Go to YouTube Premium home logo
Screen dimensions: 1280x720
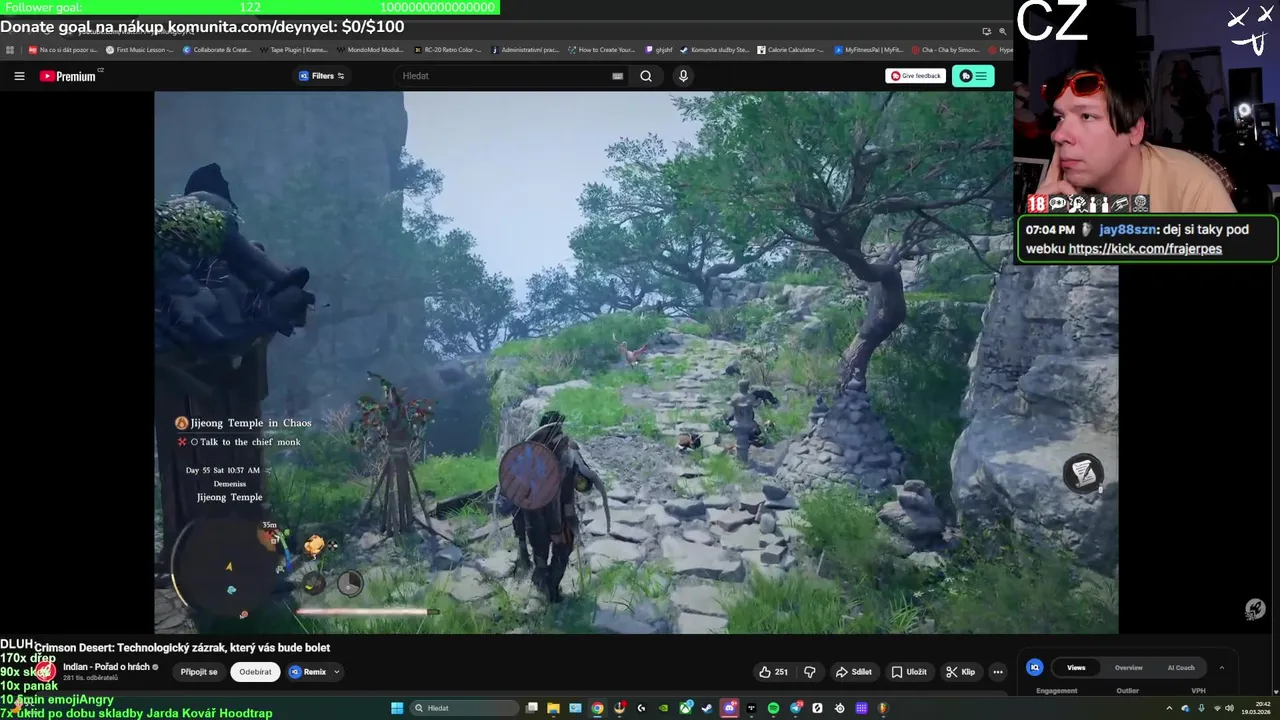68,76
